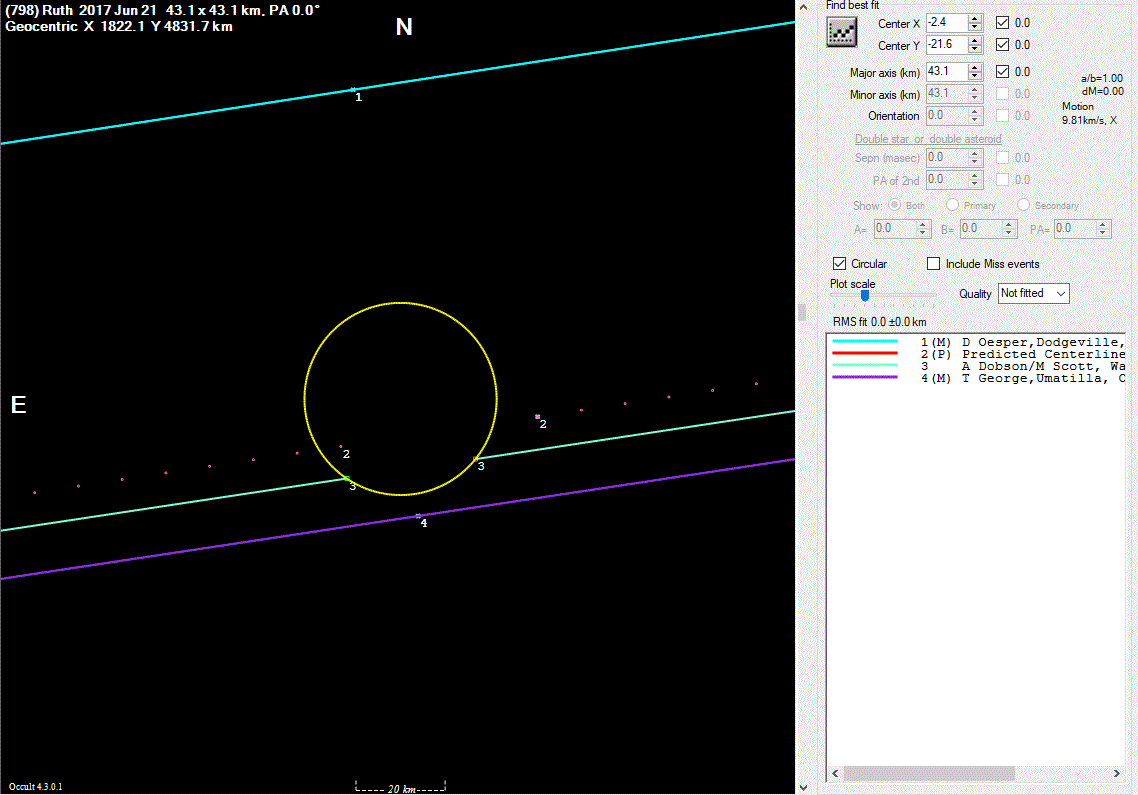Uncheck the Center Y fit checkbox

1003,45
